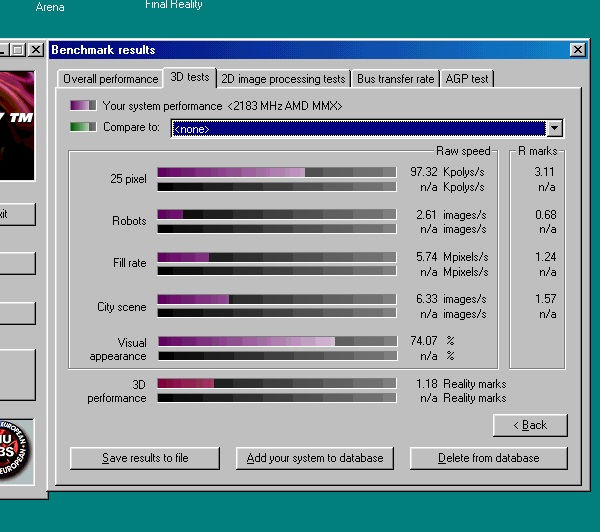Click the 97.32 Kpolys/s value

447,172
